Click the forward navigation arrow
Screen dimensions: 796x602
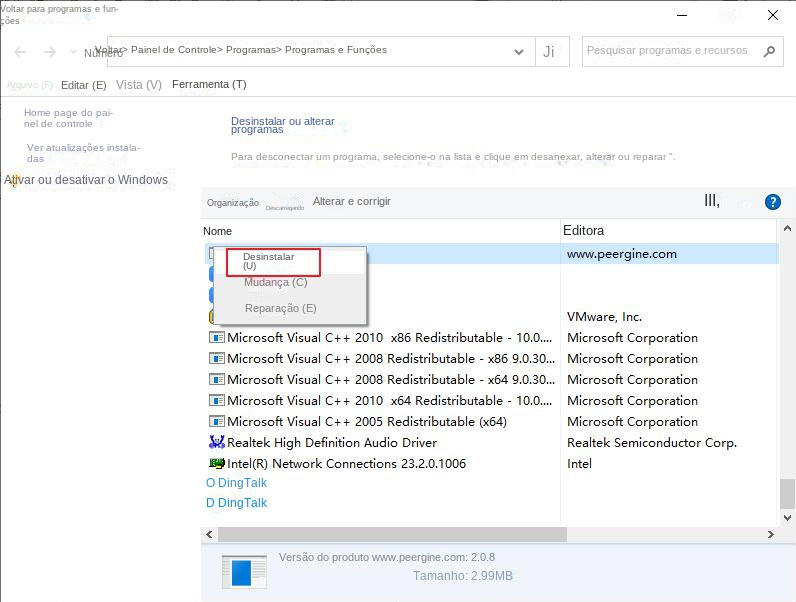click(49, 52)
